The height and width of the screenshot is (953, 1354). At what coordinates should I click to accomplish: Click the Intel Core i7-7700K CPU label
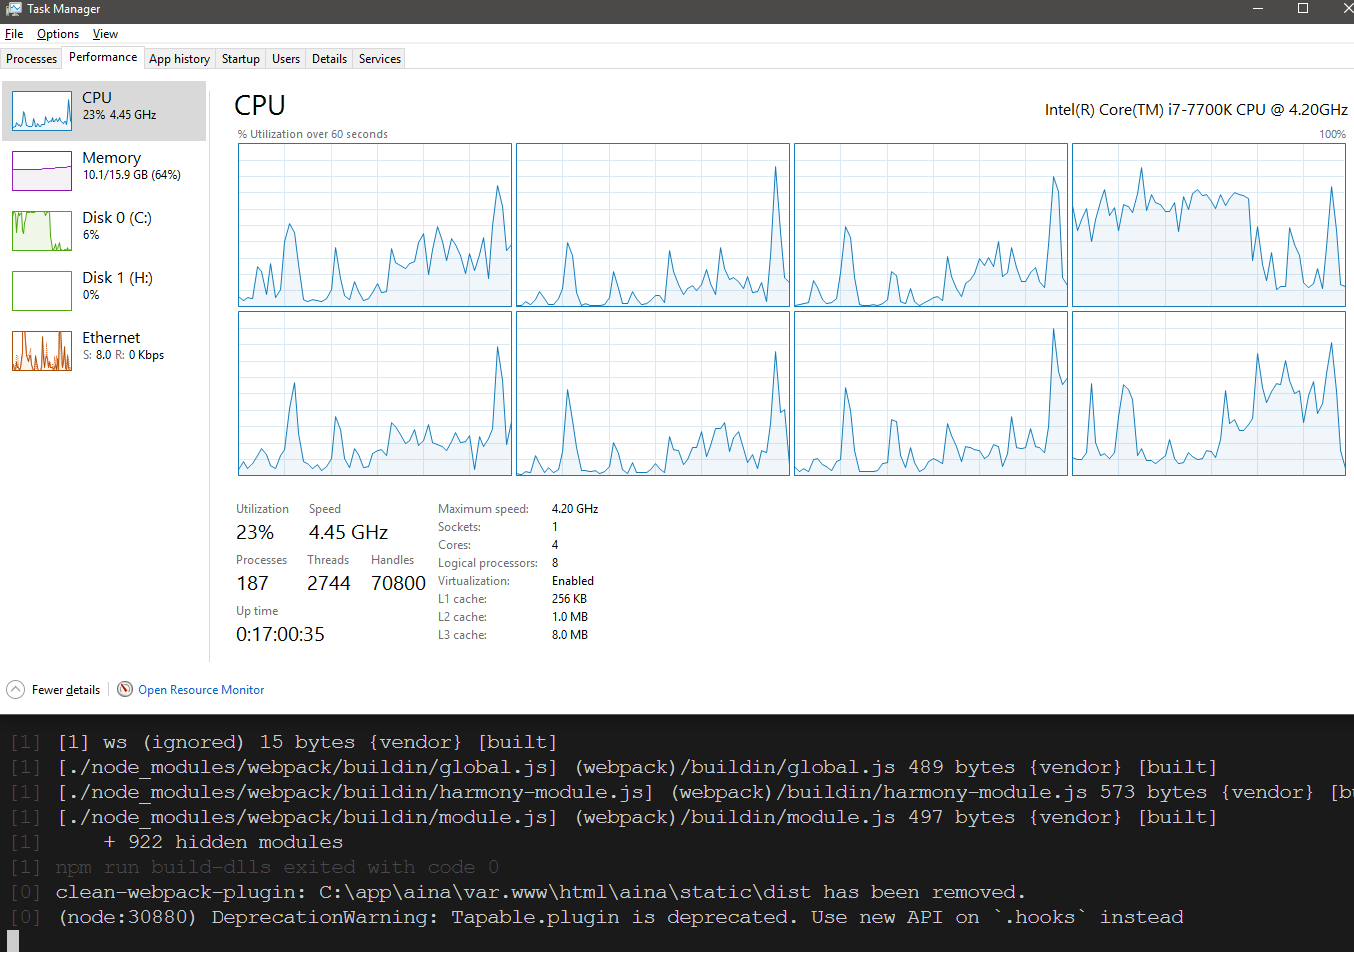click(x=1196, y=110)
